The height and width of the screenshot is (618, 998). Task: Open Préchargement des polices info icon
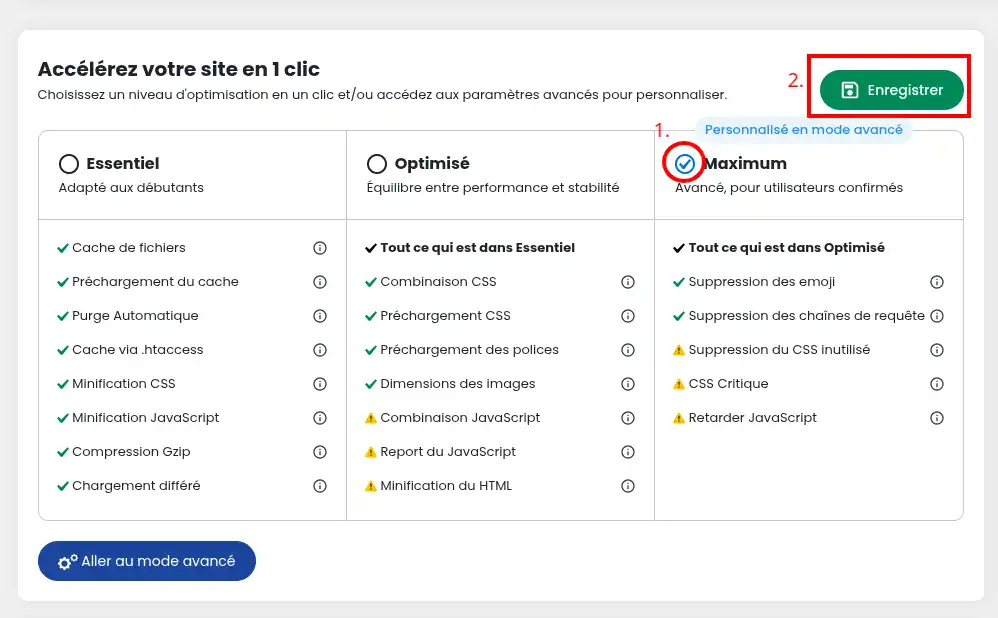(628, 350)
